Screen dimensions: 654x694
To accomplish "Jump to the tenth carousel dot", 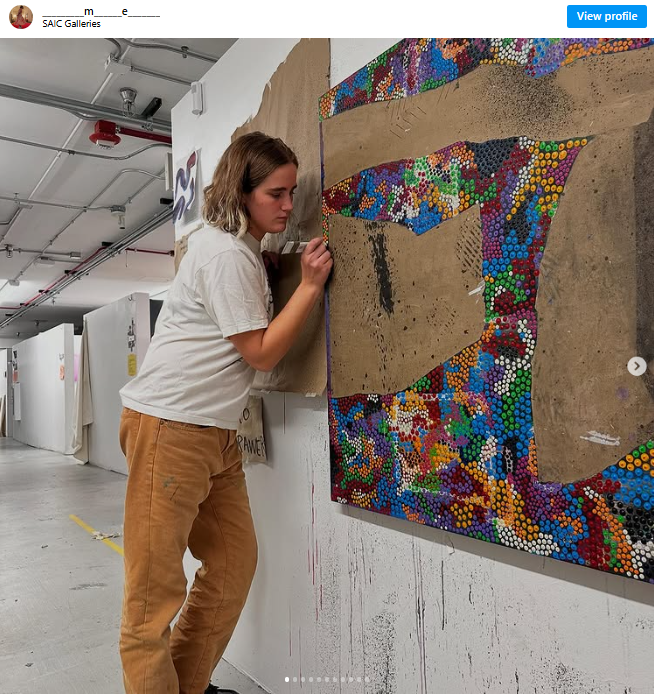I will point(359,679).
